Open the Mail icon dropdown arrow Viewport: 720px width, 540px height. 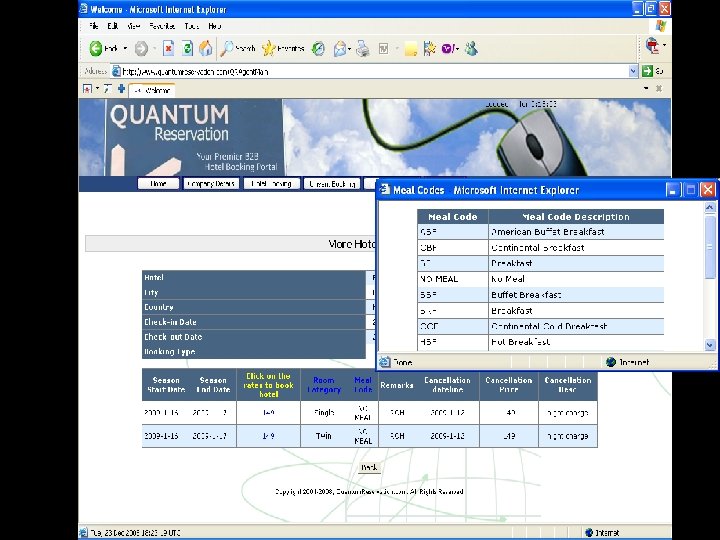coord(349,49)
